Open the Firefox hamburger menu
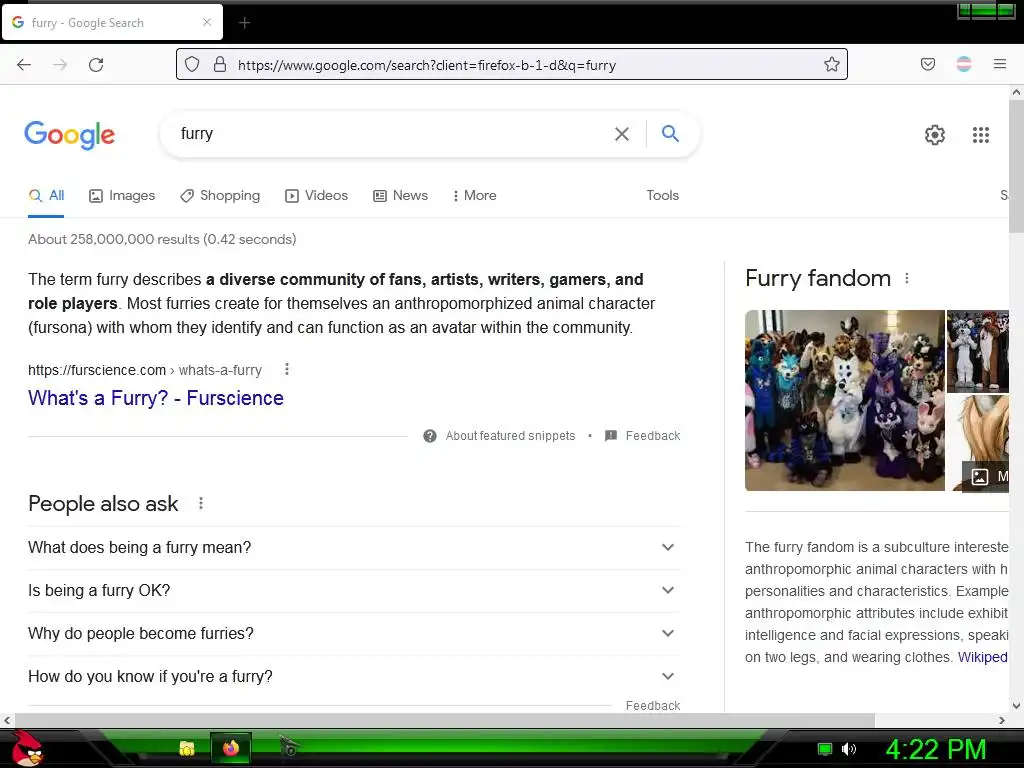 [x=1000, y=64]
